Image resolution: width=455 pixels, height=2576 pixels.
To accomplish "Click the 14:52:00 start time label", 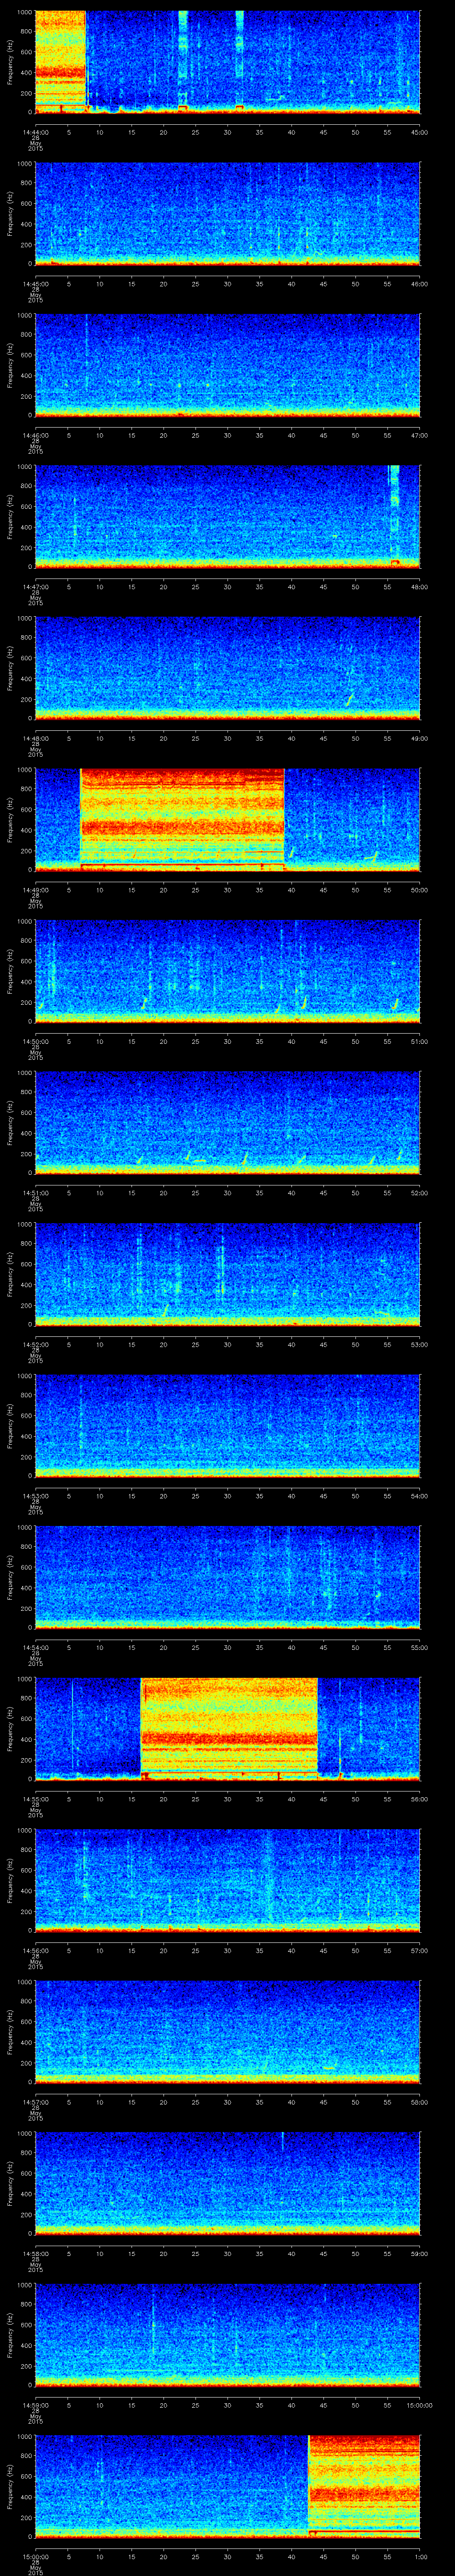I will 35,1344.
